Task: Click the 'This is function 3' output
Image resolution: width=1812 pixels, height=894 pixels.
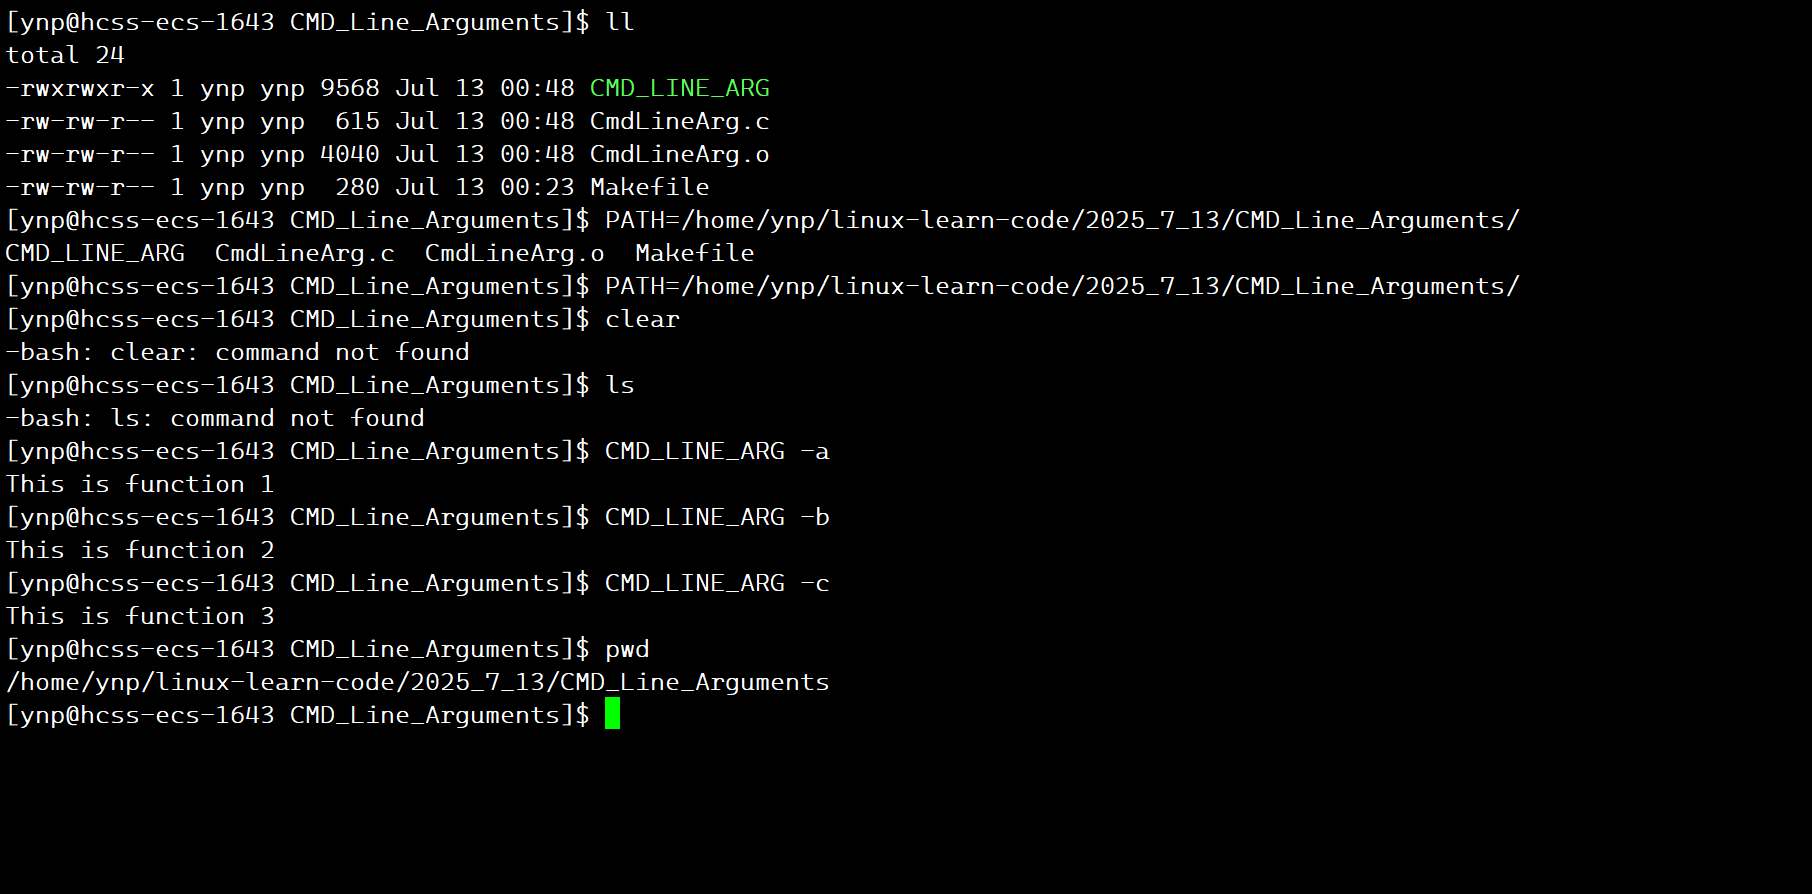Action: coord(140,616)
